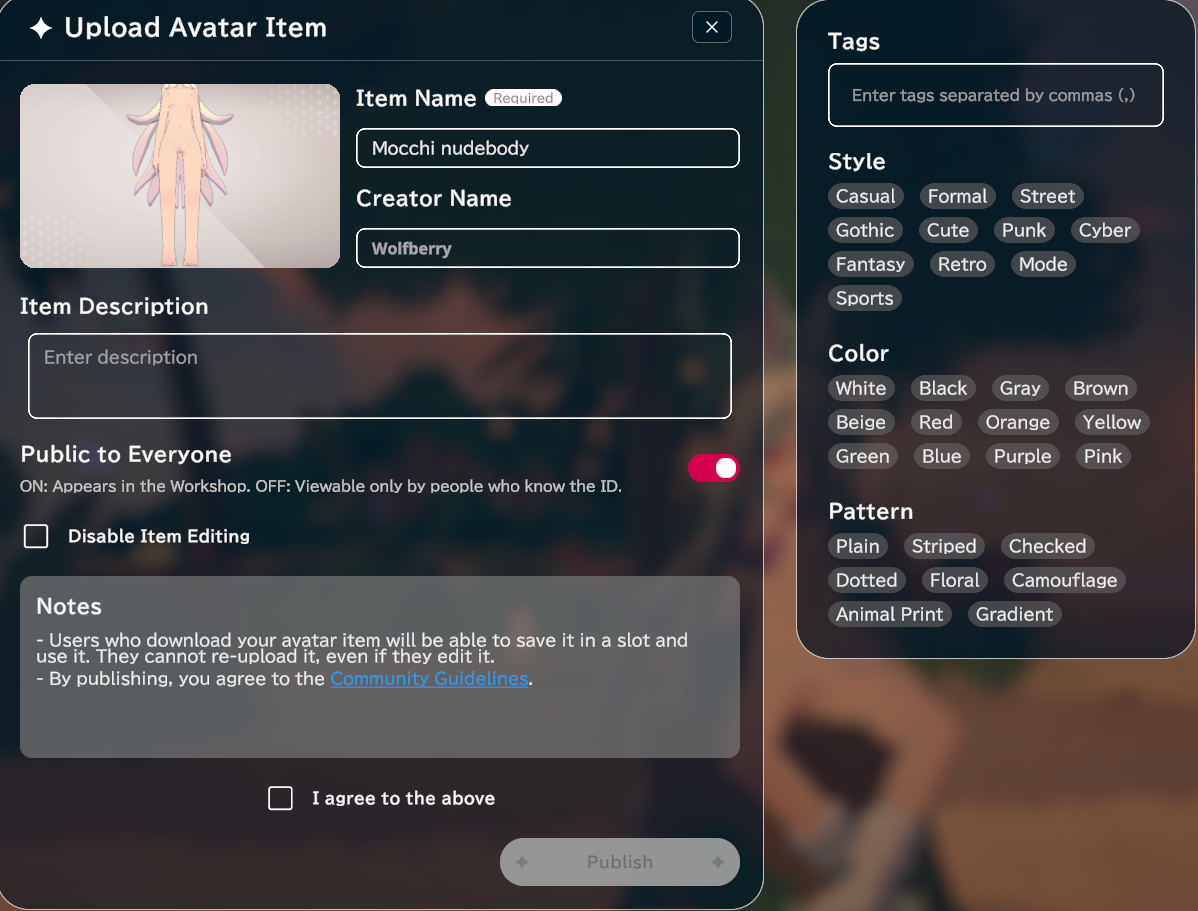Select the Green color tag
Viewport: 1198px width, 911px height.
pyautogui.click(x=863, y=456)
